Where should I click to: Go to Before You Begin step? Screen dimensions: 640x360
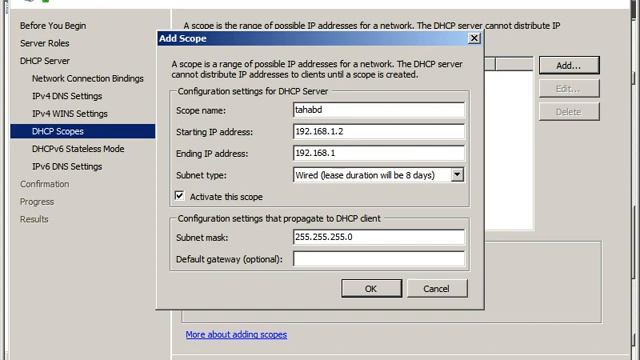pyautogui.click(x=53, y=26)
